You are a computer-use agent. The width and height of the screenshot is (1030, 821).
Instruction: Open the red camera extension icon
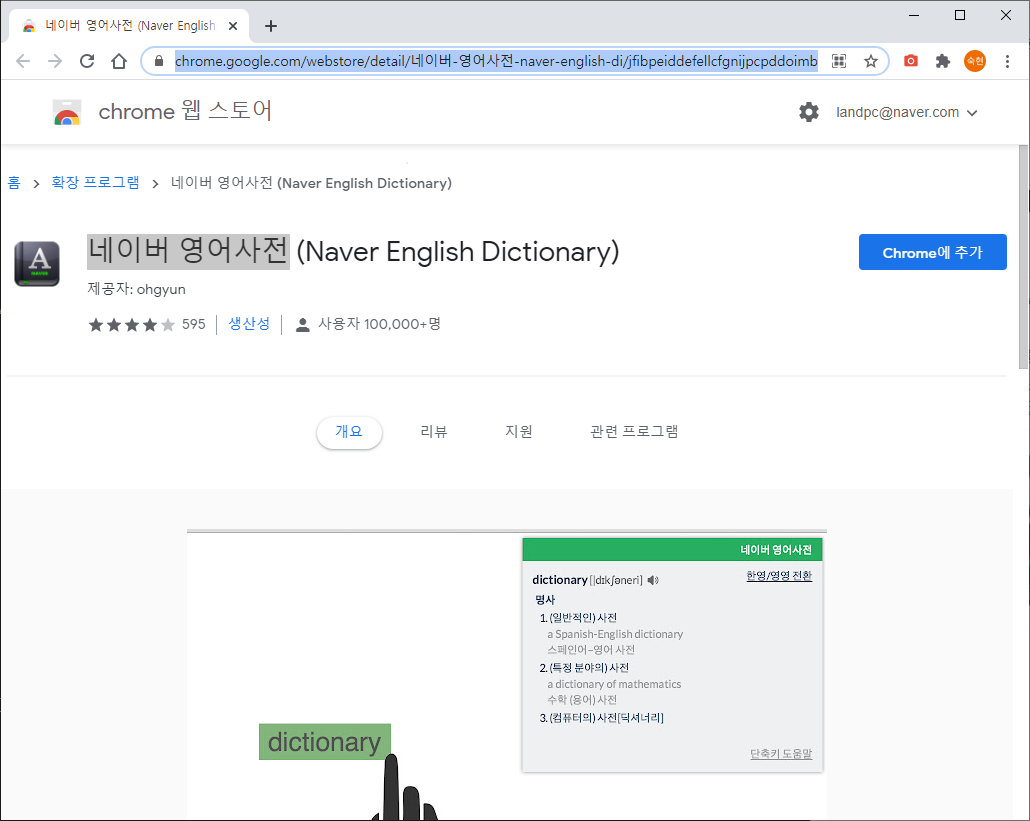pyautogui.click(x=911, y=61)
